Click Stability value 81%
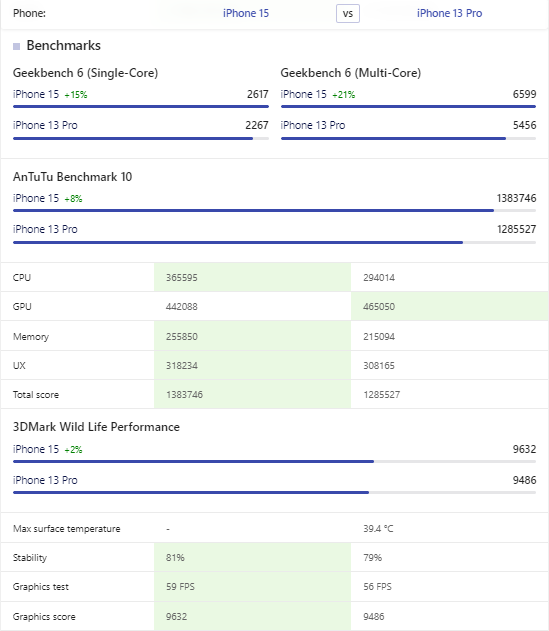549x631 pixels. click(x=175, y=558)
